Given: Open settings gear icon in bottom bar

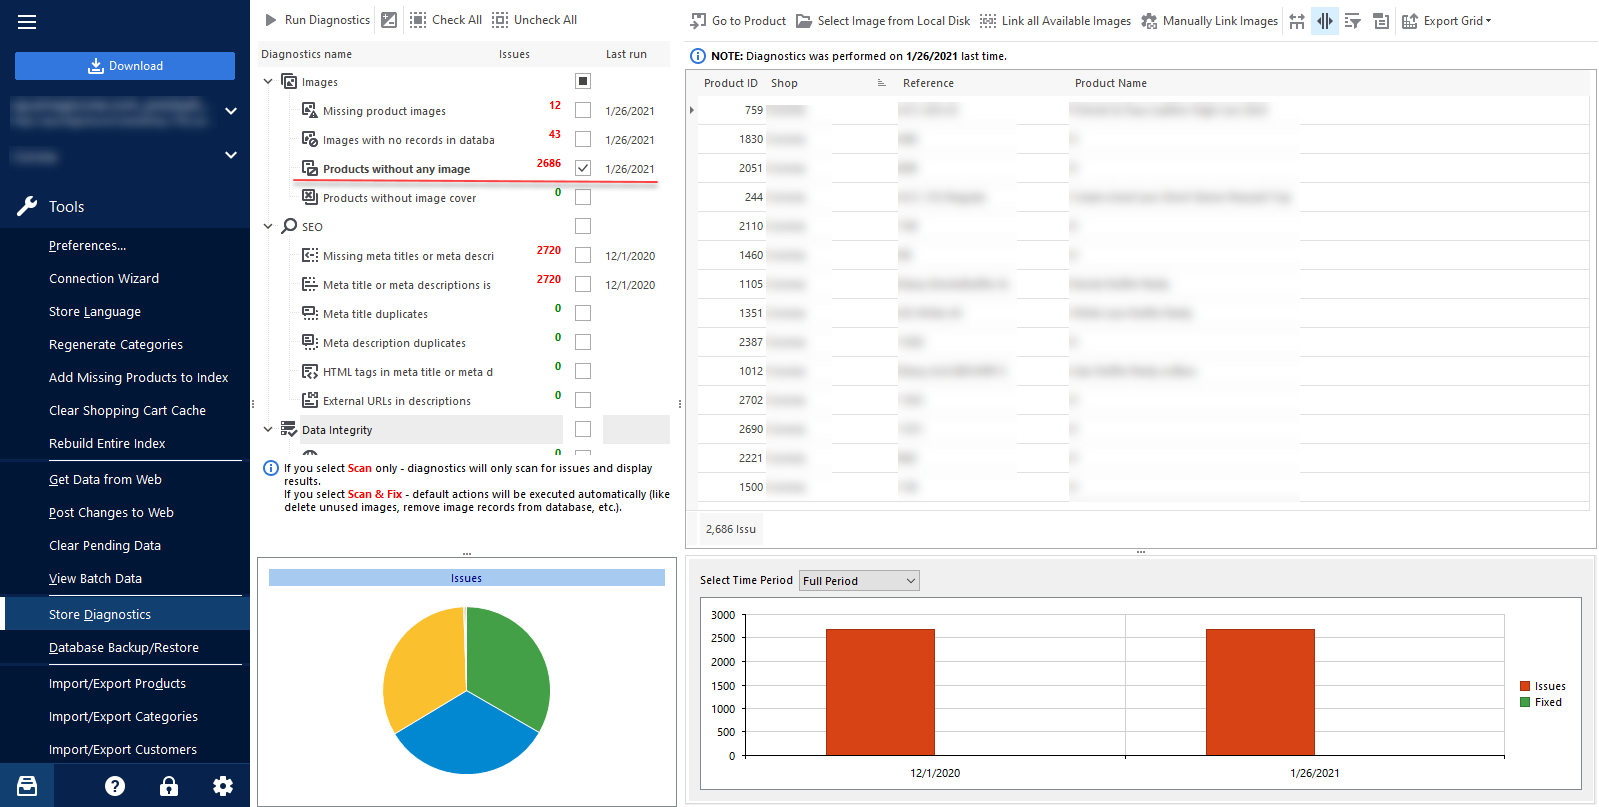Looking at the screenshot, I should pyautogui.click(x=223, y=786).
